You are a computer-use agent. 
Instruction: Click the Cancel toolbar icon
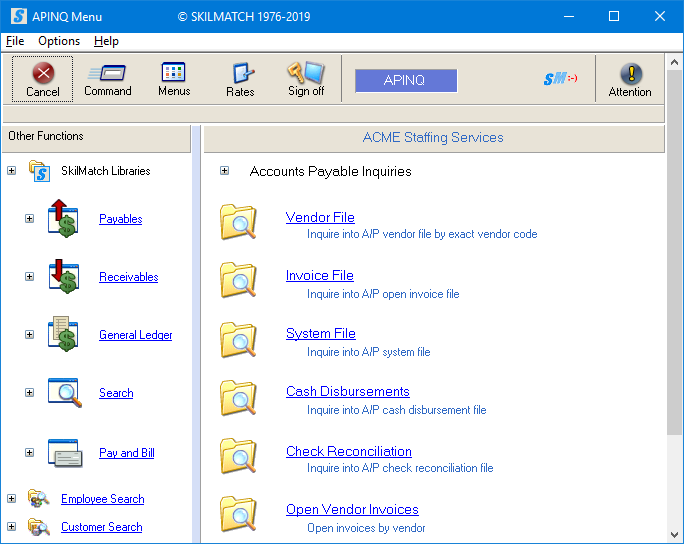pos(43,72)
